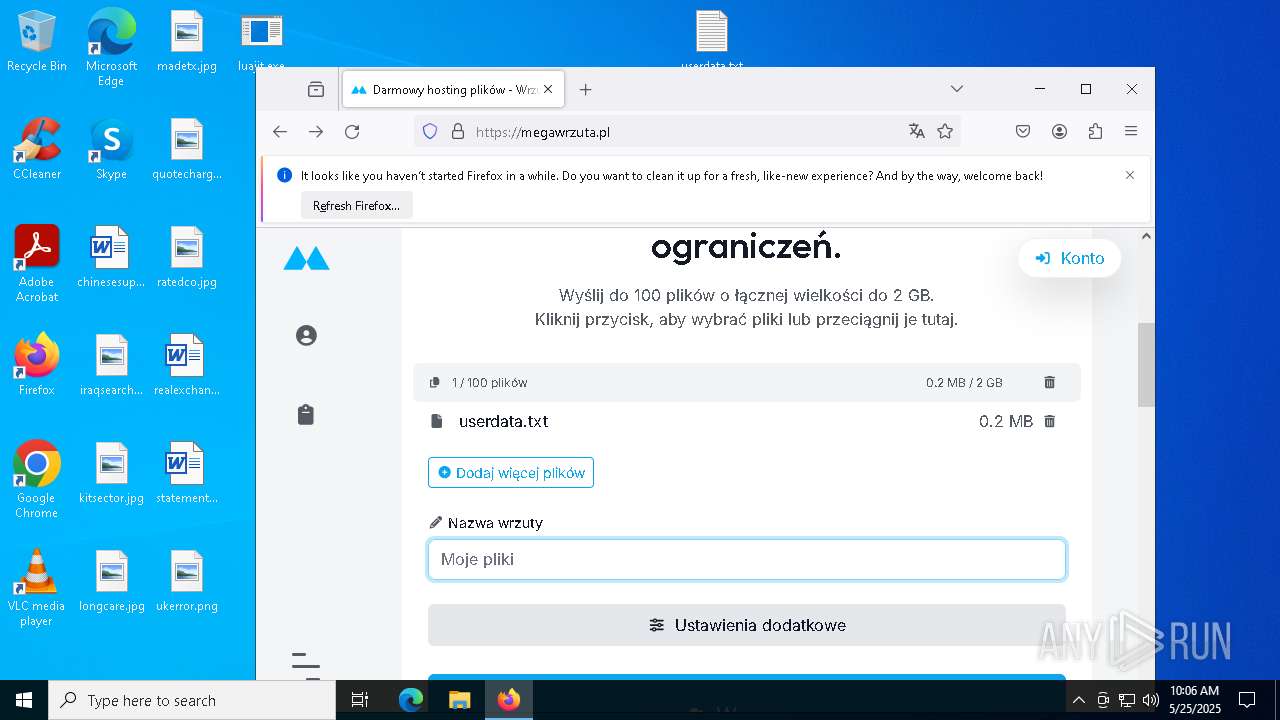Image resolution: width=1280 pixels, height=720 pixels.
Task: Select the Darmowy hosting plików tab
Action: 453,89
